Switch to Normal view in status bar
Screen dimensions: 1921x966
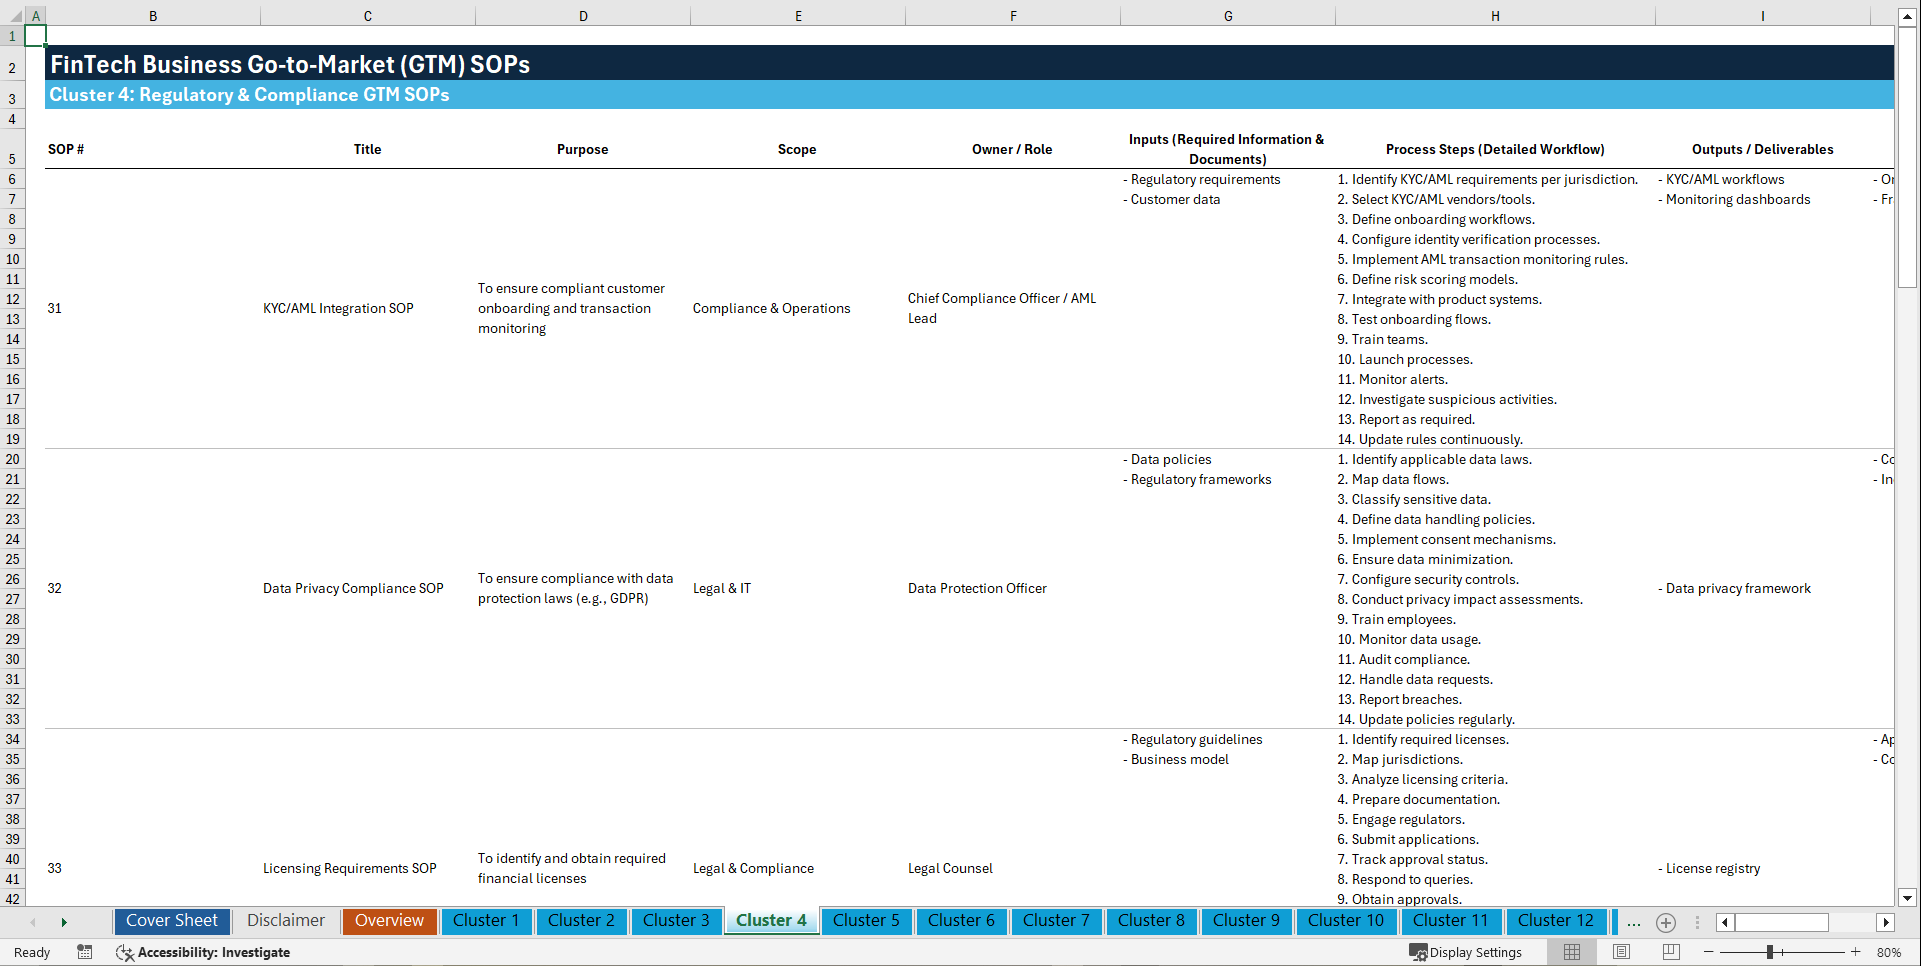click(1572, 952)
